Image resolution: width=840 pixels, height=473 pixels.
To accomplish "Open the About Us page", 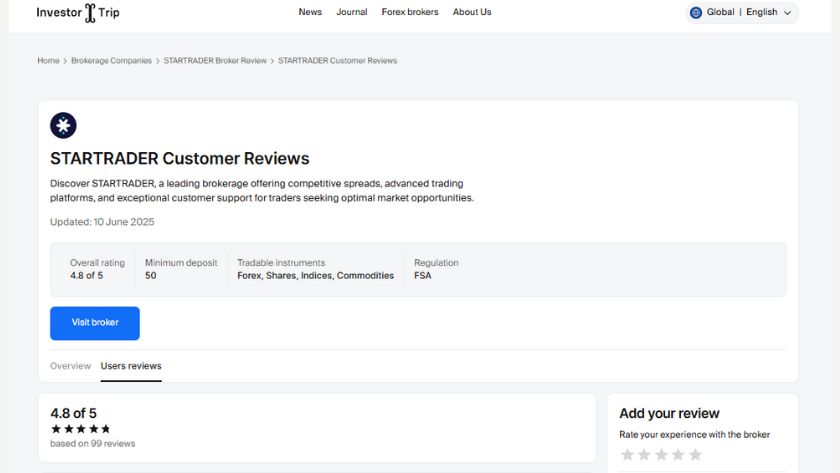I will [x=472, y=12].
